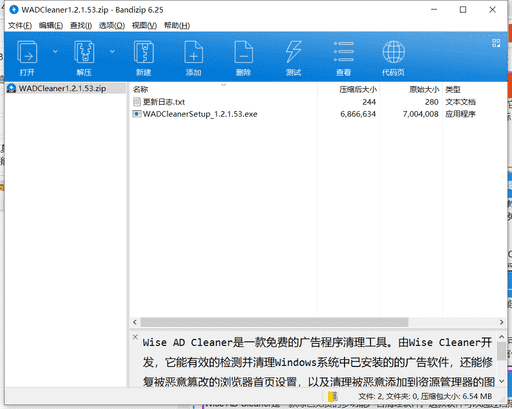
Task: Click the View (查看) list icon
Action: (x=344, y=52)
